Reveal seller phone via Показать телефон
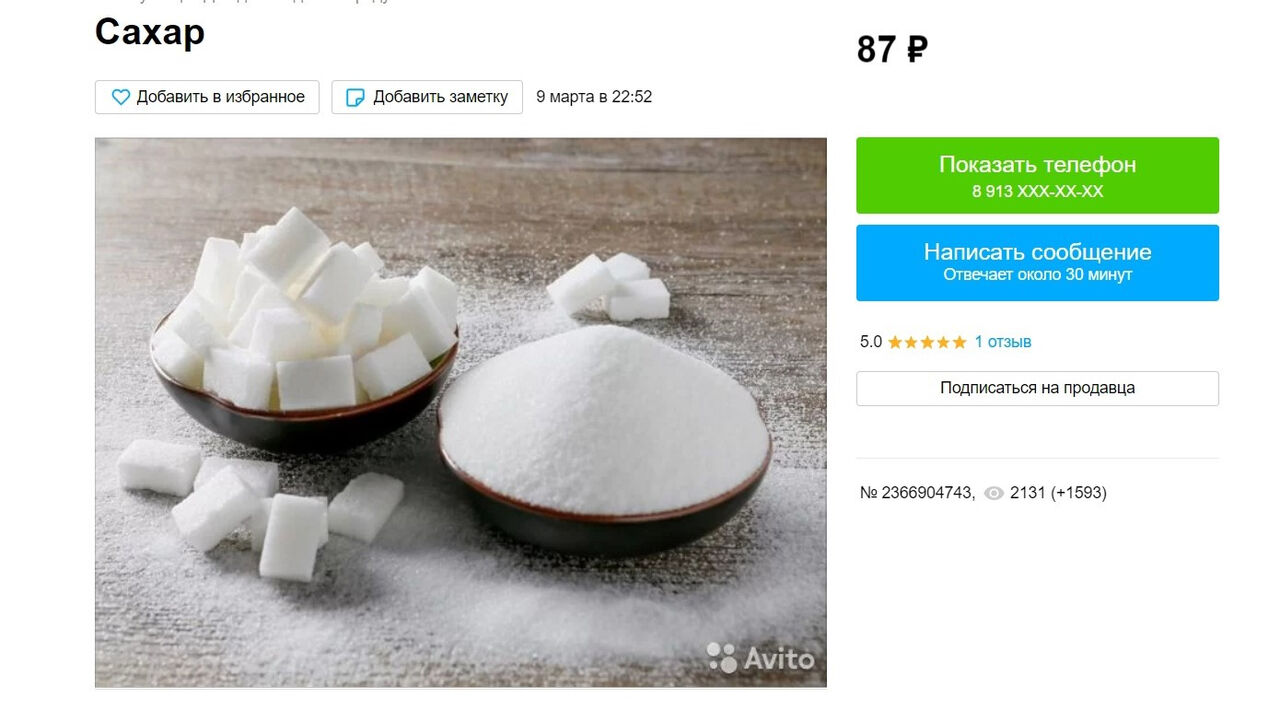Image resolution: width=1280 pixels, height=710 pixels. click(1037, 175)
